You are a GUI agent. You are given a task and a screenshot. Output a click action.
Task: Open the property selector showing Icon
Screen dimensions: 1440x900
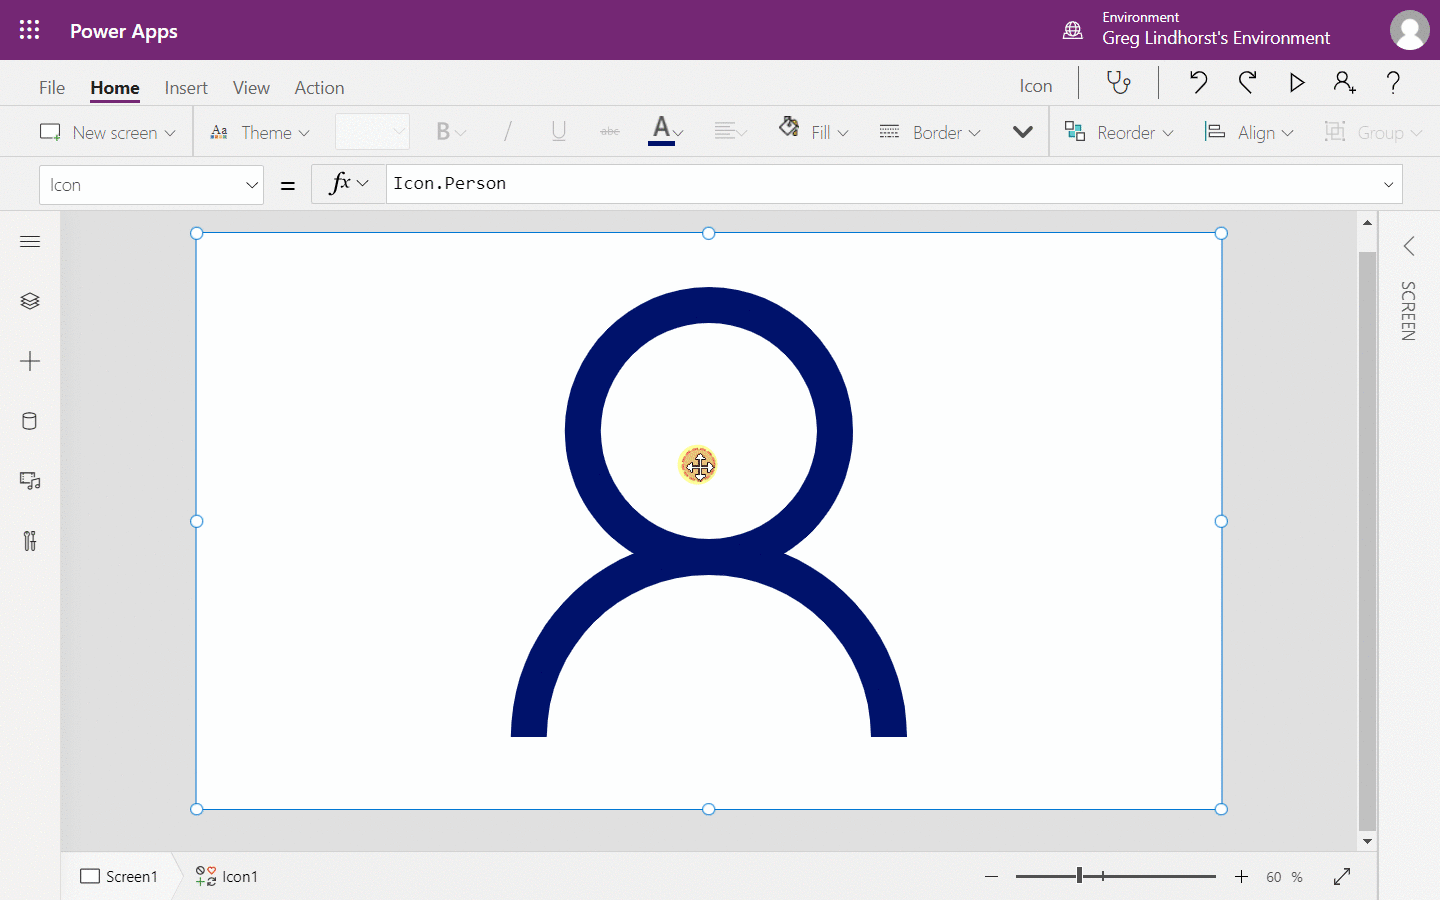[151, 184]
